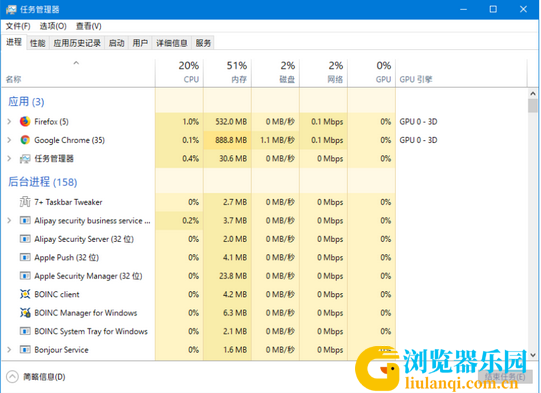Collapse to 简略信息 view
Viewport: 541px width, 393px height.
pyautogui.click(x=36, y=377)
